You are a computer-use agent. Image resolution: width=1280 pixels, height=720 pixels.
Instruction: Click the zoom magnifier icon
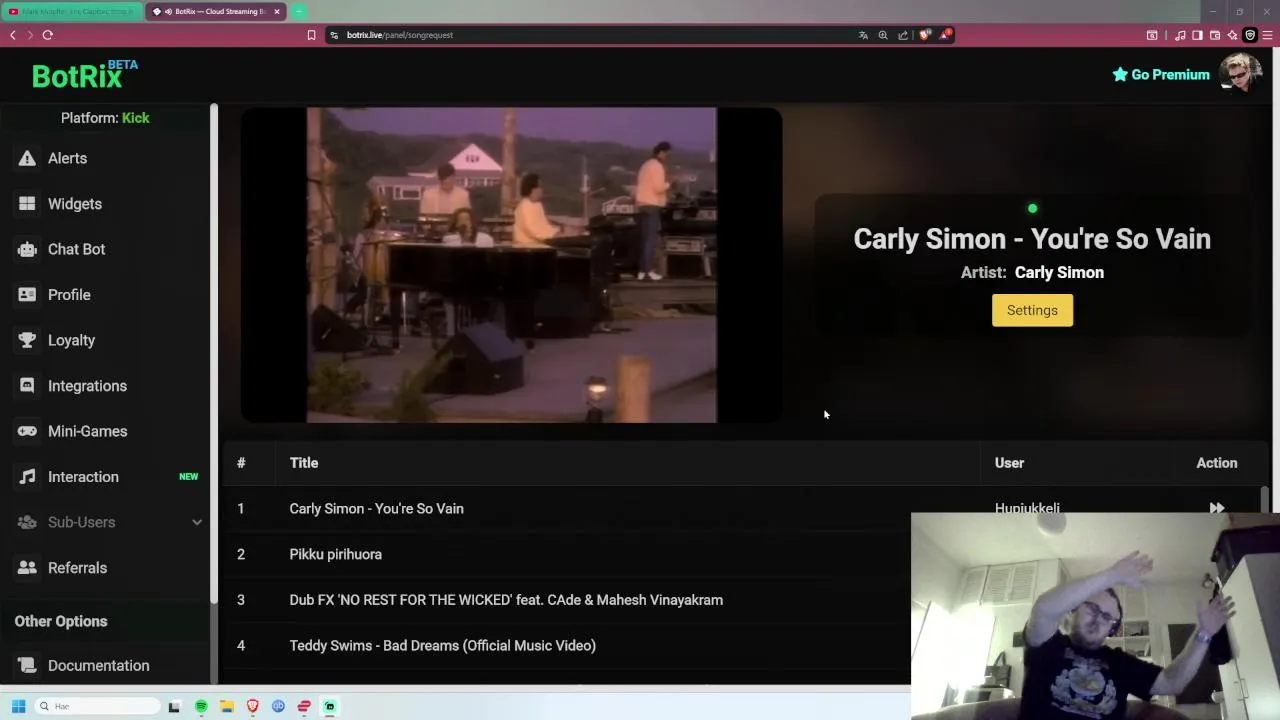click(883, 35)
